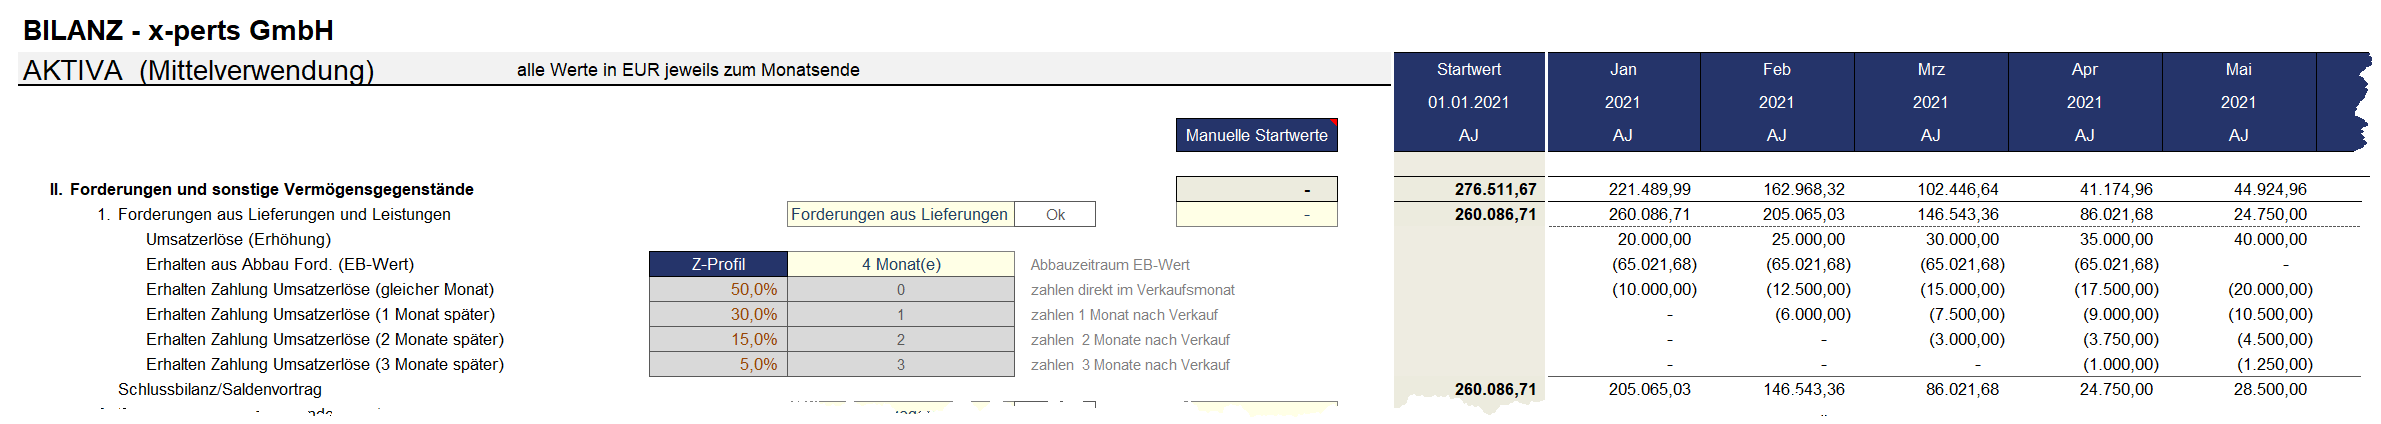Select the Apr 2021 column header
Screen dimensions: 2381x424
coord(2085,102)
